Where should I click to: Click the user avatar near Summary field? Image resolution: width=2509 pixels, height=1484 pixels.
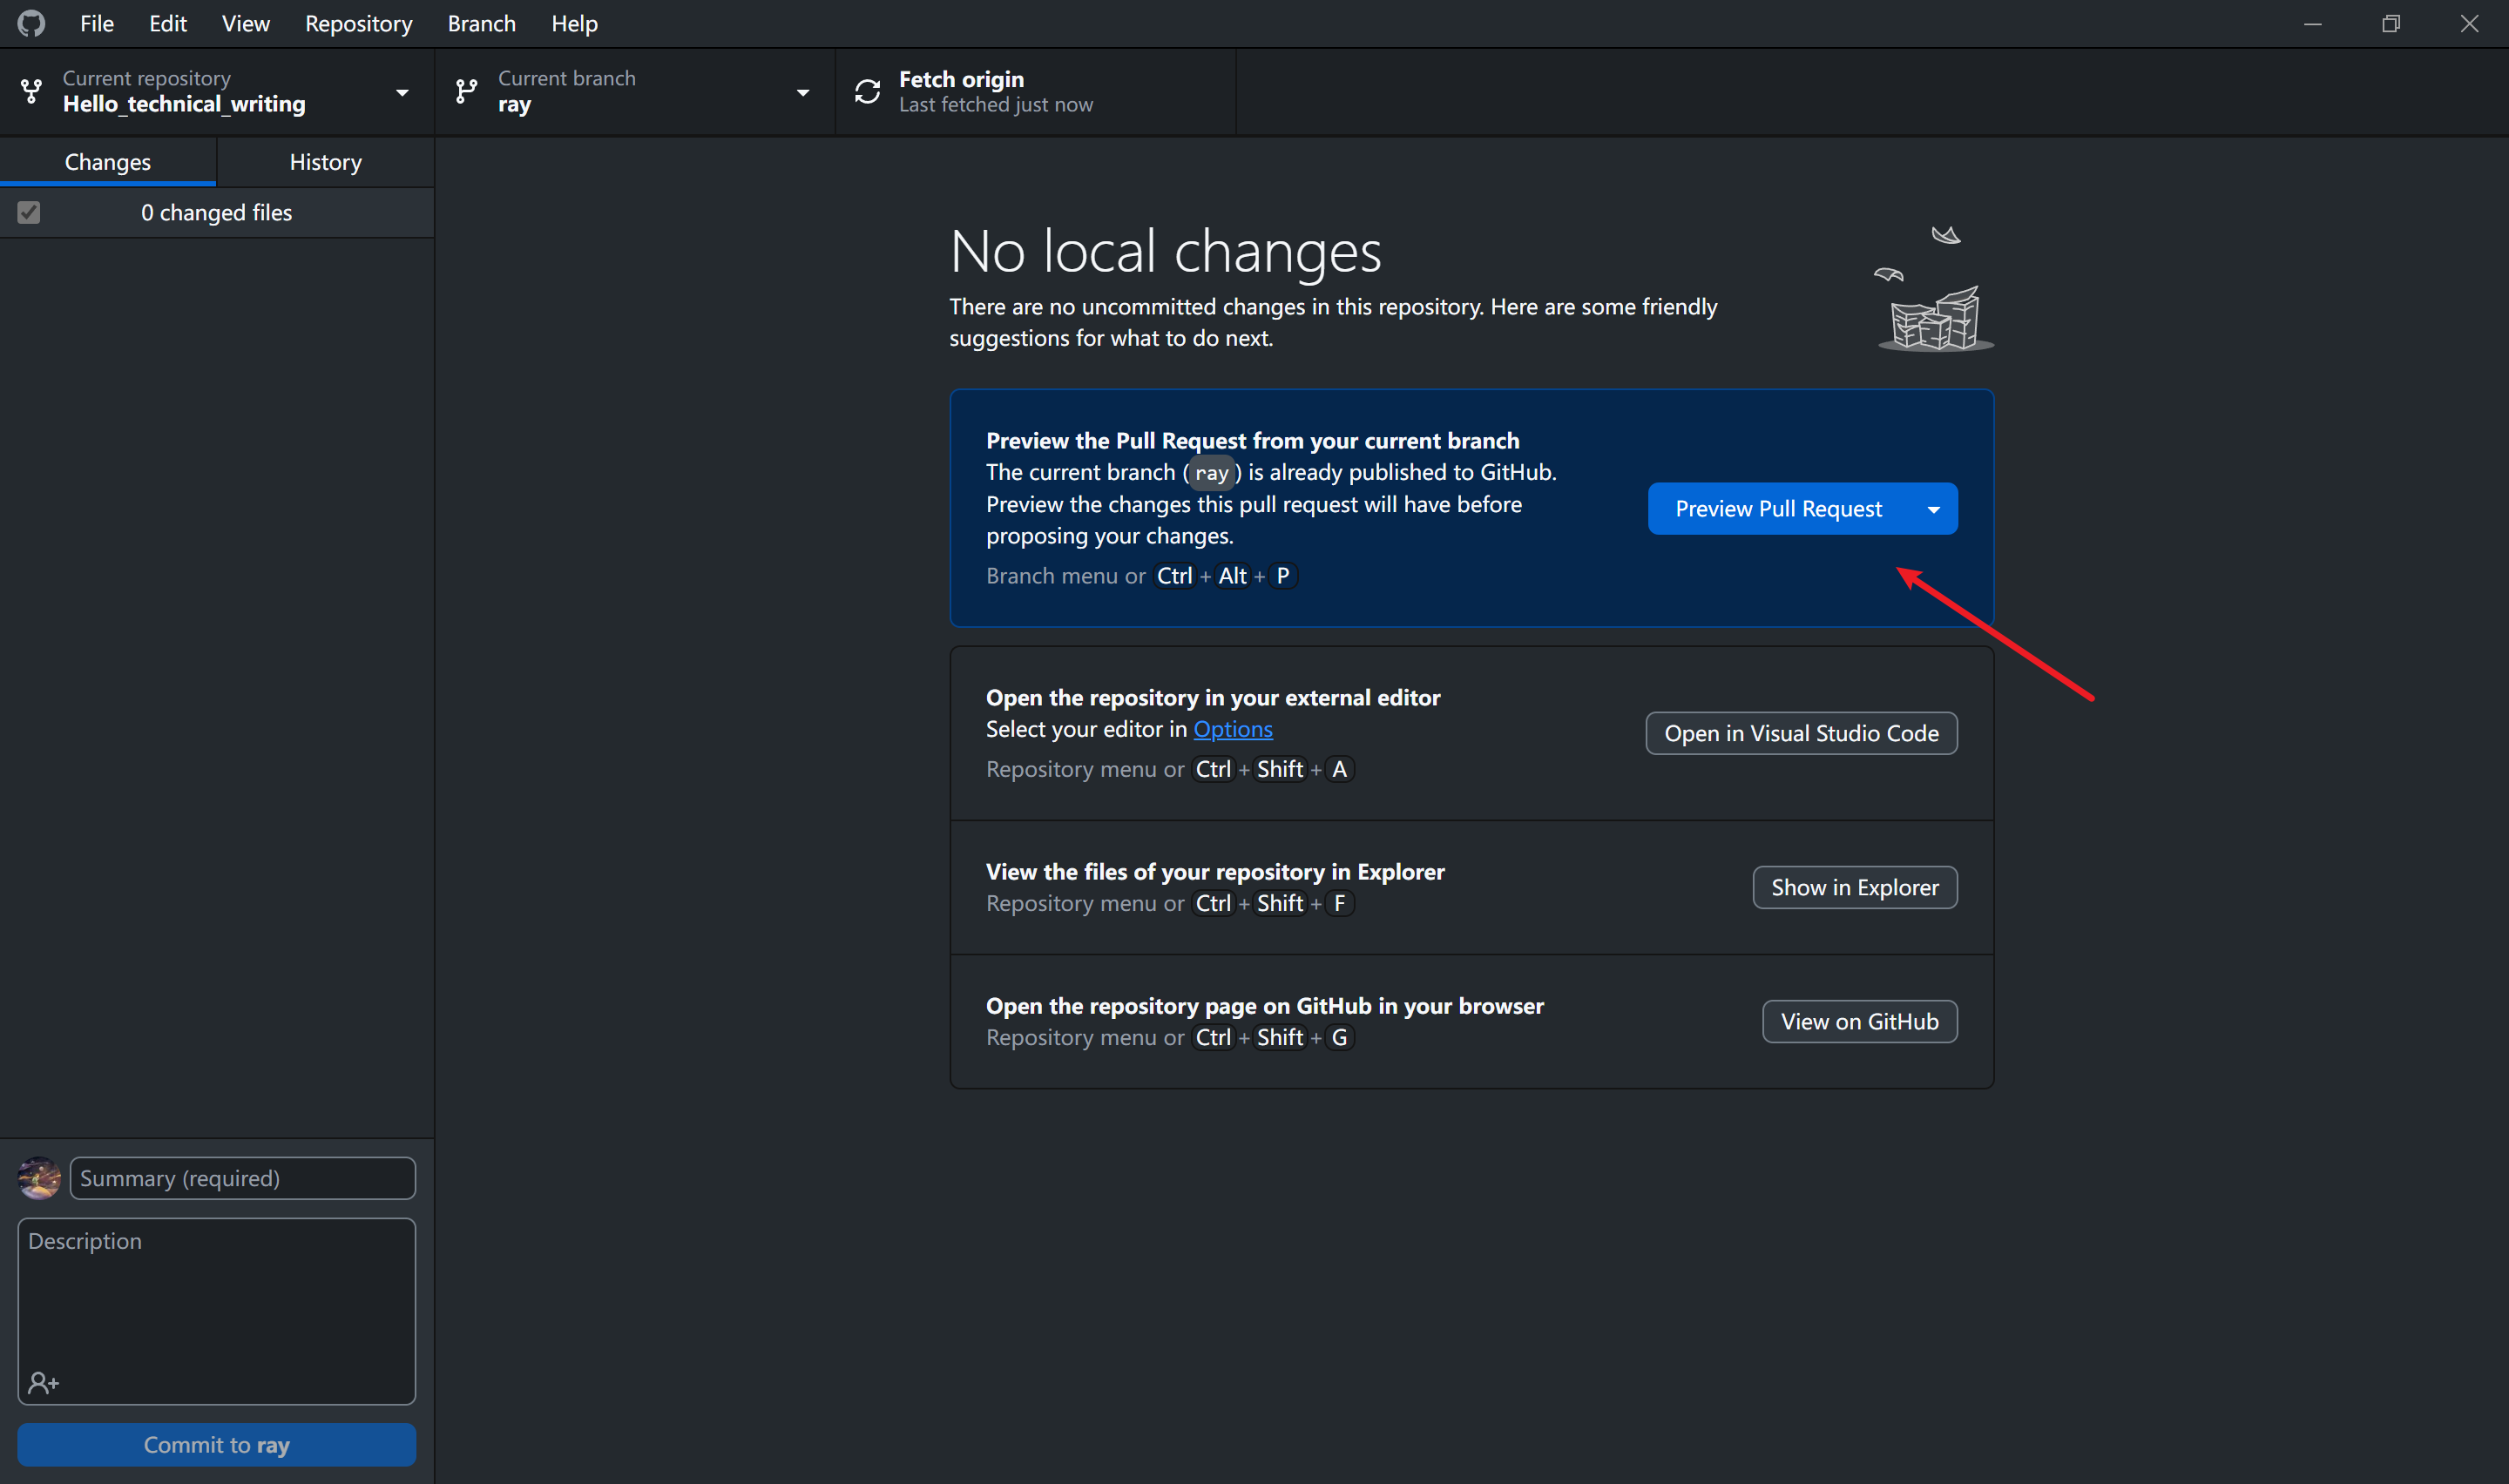[39, 1178]
